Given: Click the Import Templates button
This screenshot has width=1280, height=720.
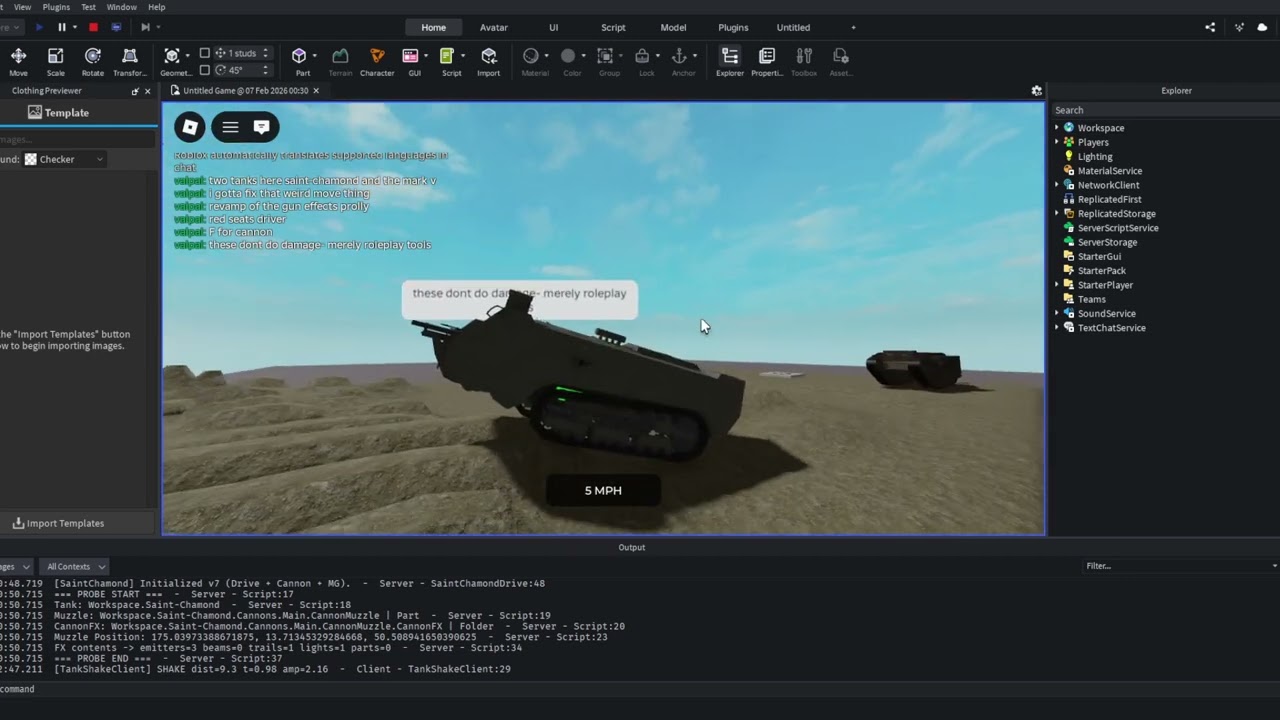Looking at the screenshot, I should tap(58, 523).
